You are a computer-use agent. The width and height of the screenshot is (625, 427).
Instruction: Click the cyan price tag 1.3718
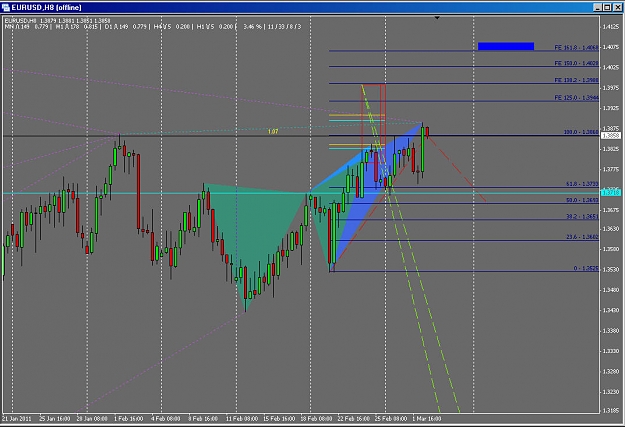pos(611,193)
